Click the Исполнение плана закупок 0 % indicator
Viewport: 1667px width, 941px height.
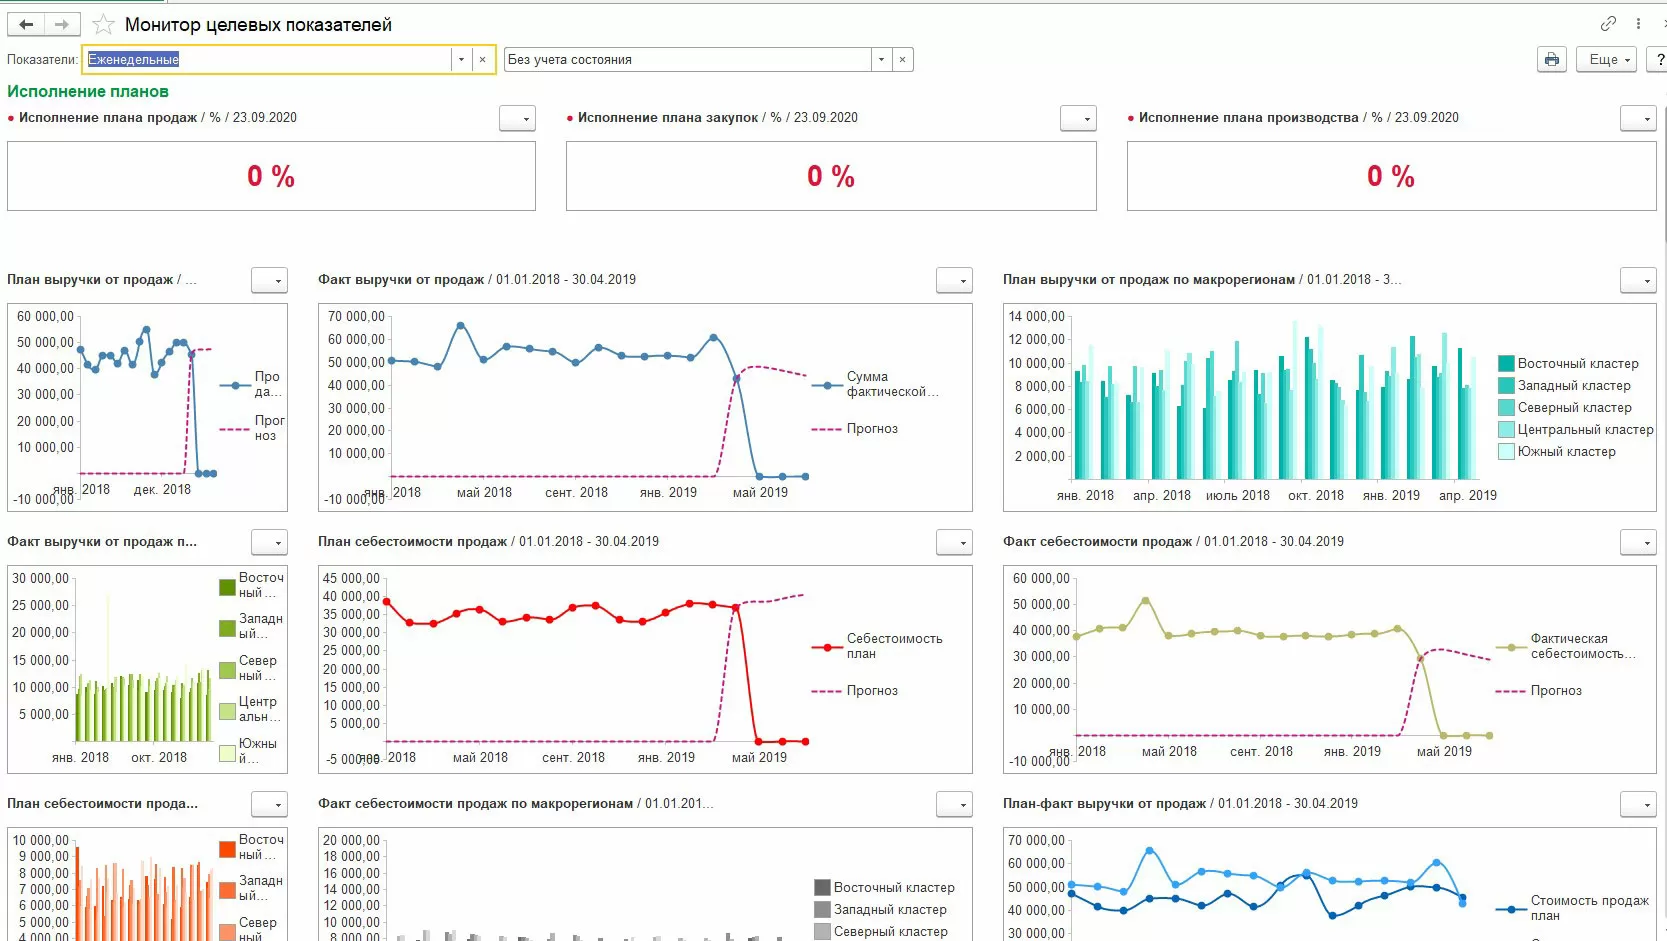(831, 176)
